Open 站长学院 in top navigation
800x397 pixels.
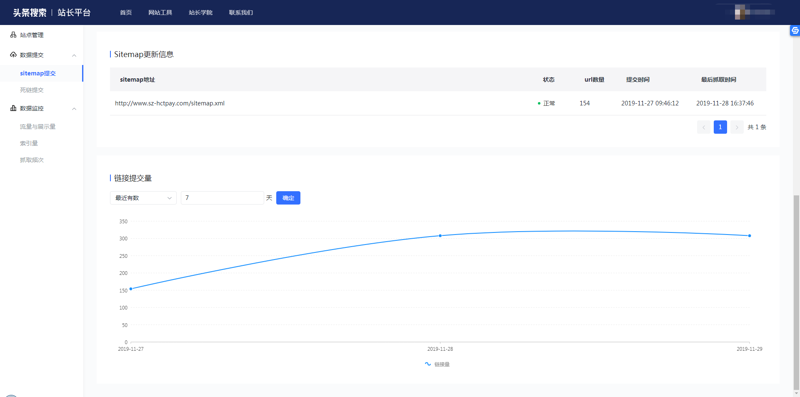click(x=201, y=12)
